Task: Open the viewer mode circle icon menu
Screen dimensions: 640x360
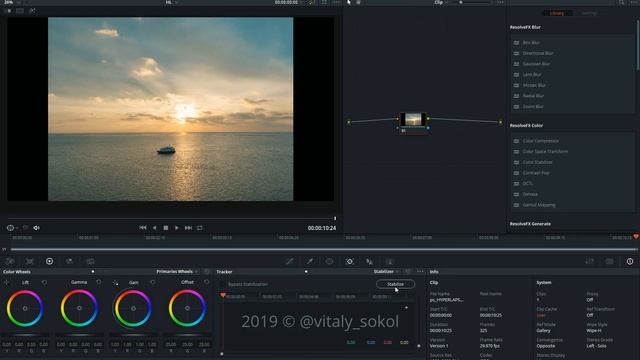Action: coord(10,228)
